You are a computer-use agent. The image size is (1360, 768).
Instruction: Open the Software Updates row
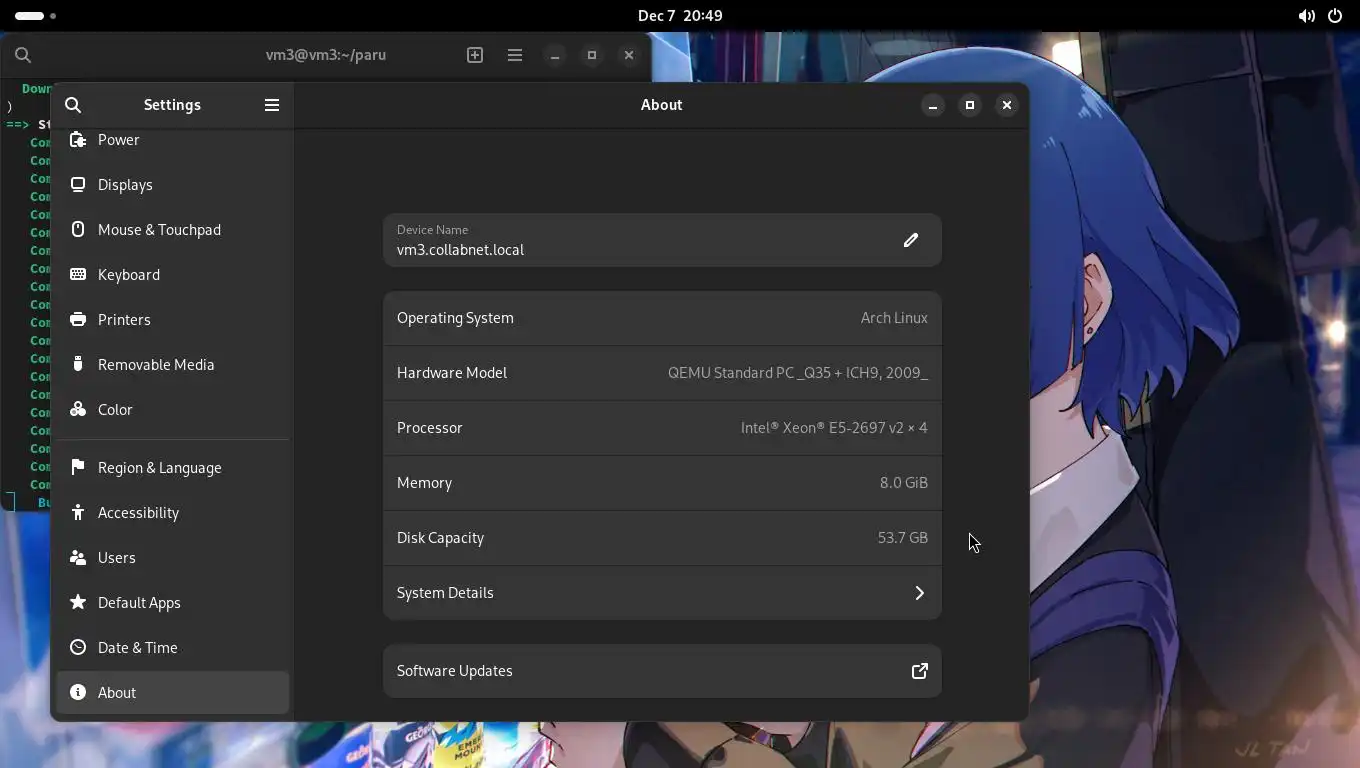(662, 671)
